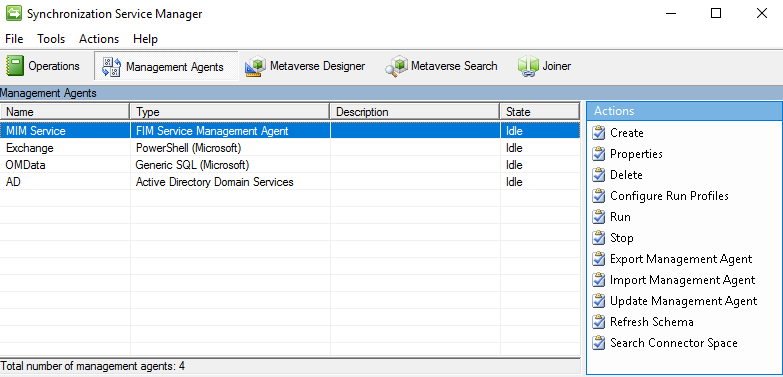Viewport: 783px width, 377px height.
Task: Open the Tools menu
Action: coord(51,39)
